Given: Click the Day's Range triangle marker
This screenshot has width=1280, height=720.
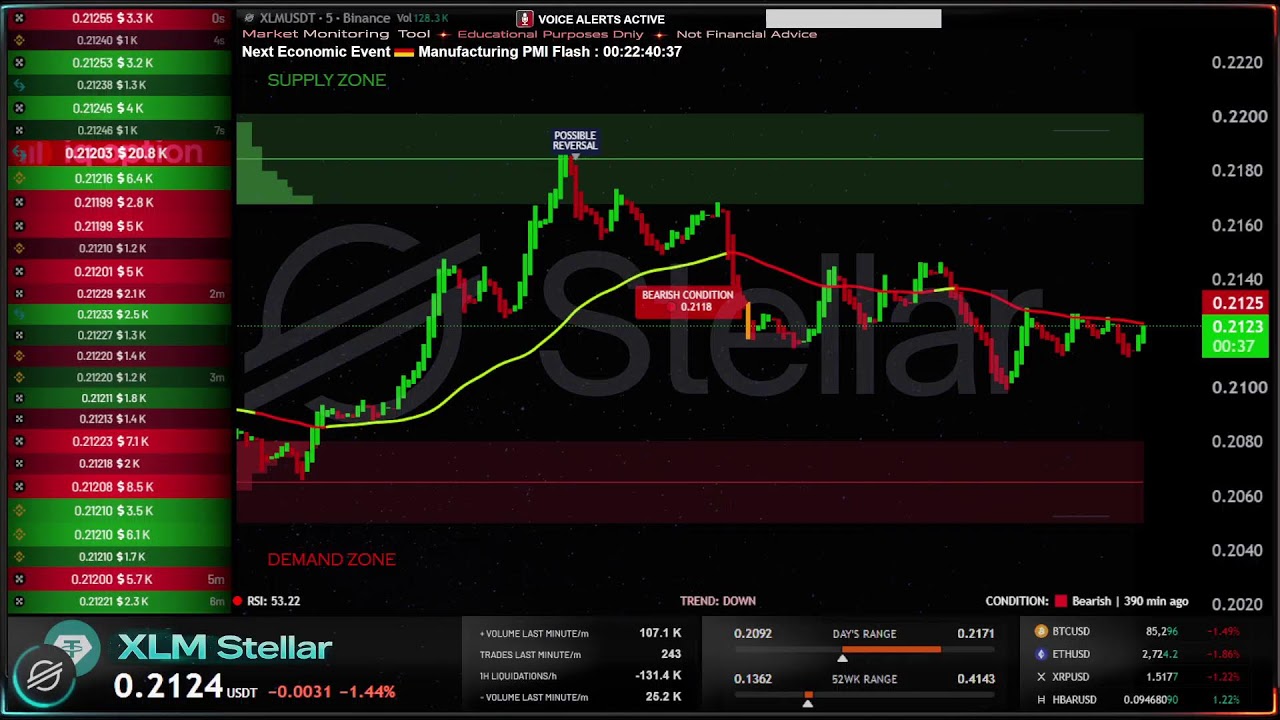Looking at the screenshot, I should (842, 657).
